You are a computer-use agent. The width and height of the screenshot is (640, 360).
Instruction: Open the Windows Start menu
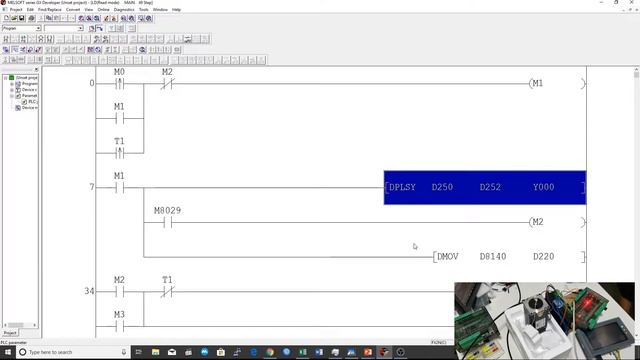pyautogui.click(x=8, y=352)
